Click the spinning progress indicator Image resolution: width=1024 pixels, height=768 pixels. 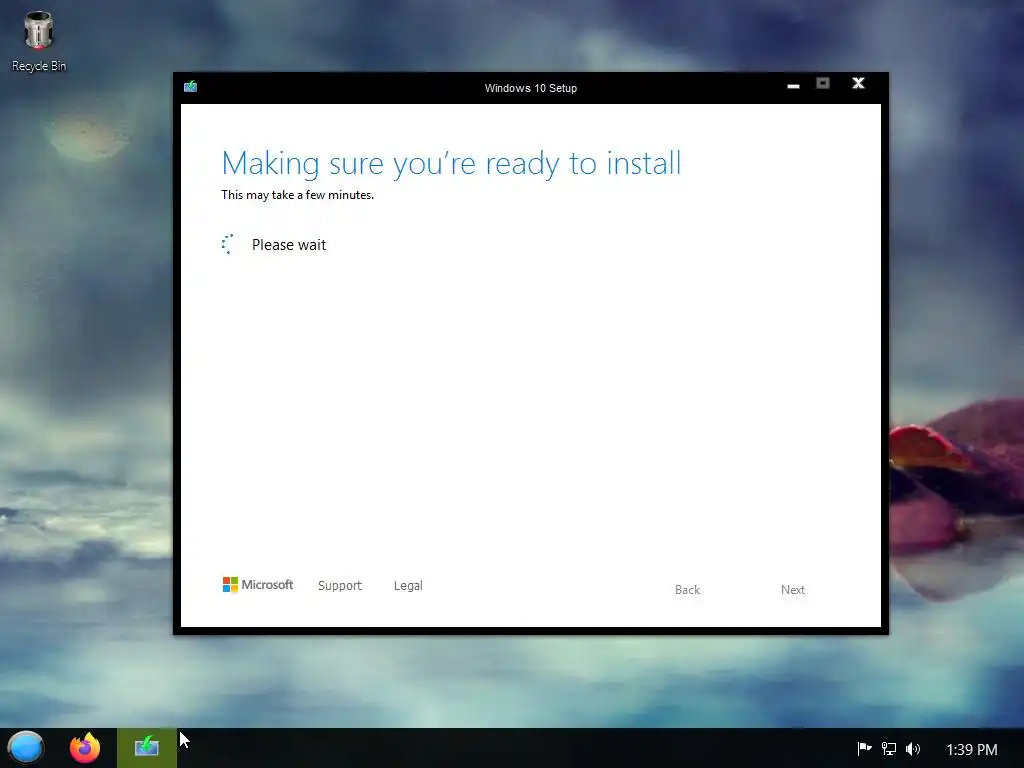[x=227, y=244]
